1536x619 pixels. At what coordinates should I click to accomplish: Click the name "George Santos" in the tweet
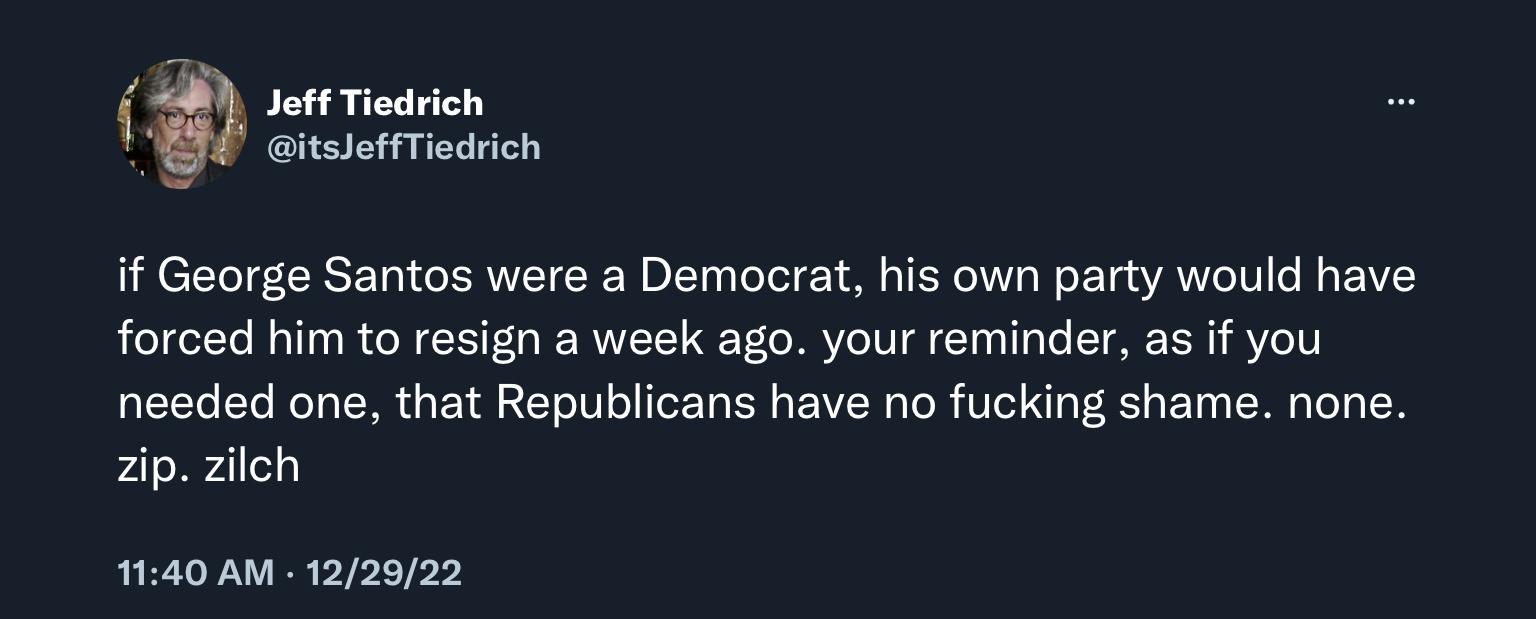[314, 277]
